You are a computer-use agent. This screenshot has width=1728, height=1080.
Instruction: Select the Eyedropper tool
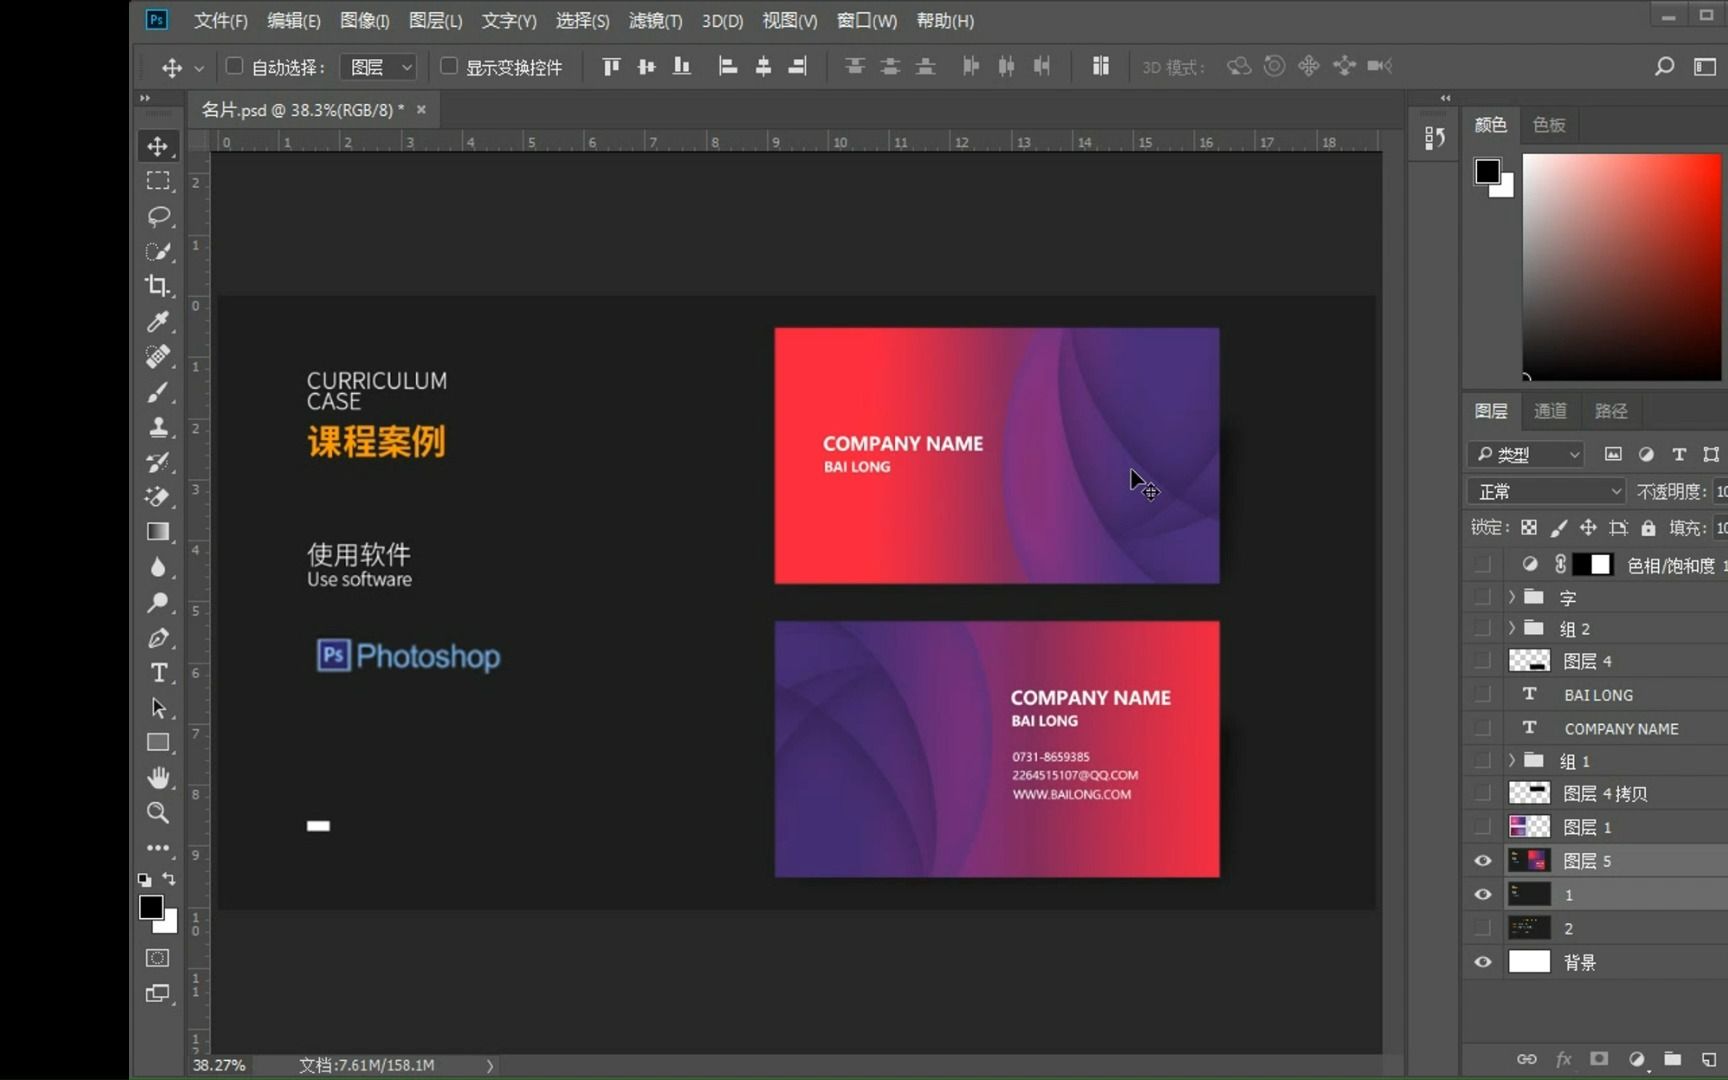click(x=158, y=321)
